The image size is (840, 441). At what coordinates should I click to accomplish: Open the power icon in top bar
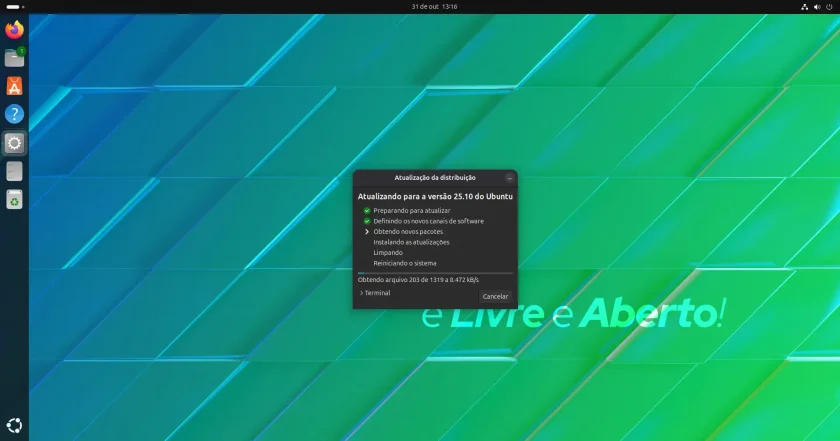pyautogui.click(x=830, y=7)
